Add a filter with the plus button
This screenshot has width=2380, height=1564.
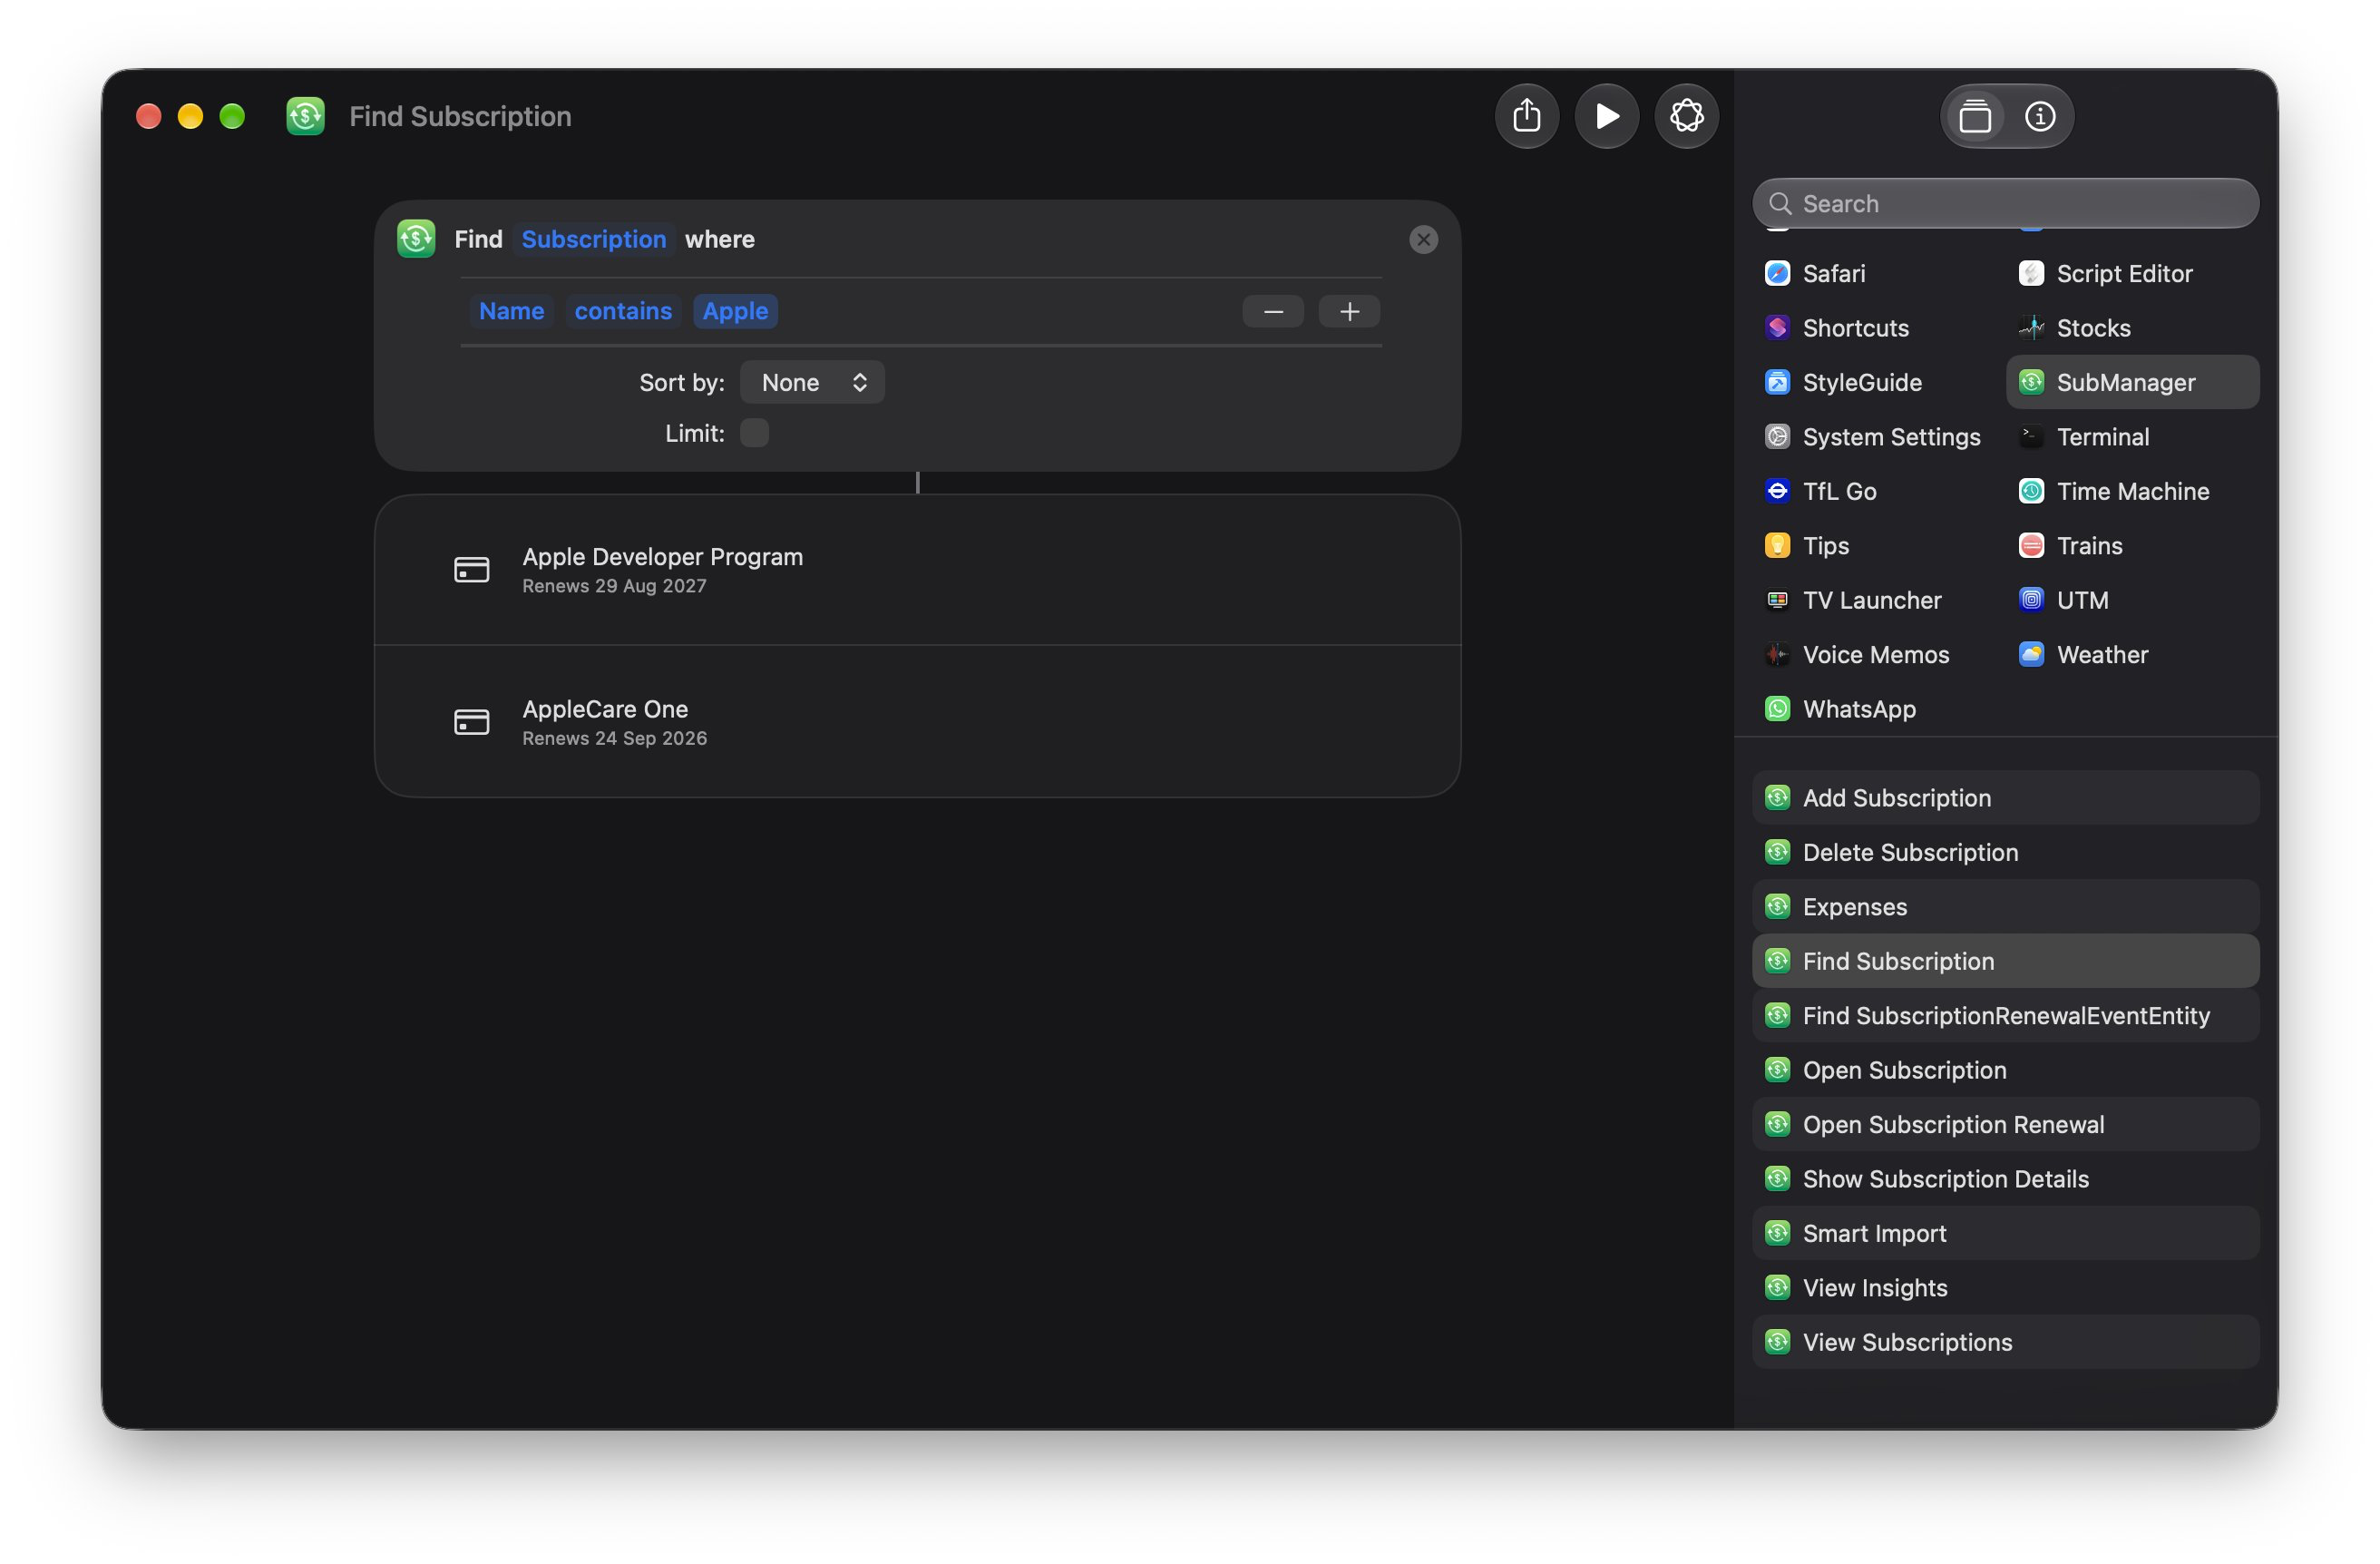(1349, 312)
